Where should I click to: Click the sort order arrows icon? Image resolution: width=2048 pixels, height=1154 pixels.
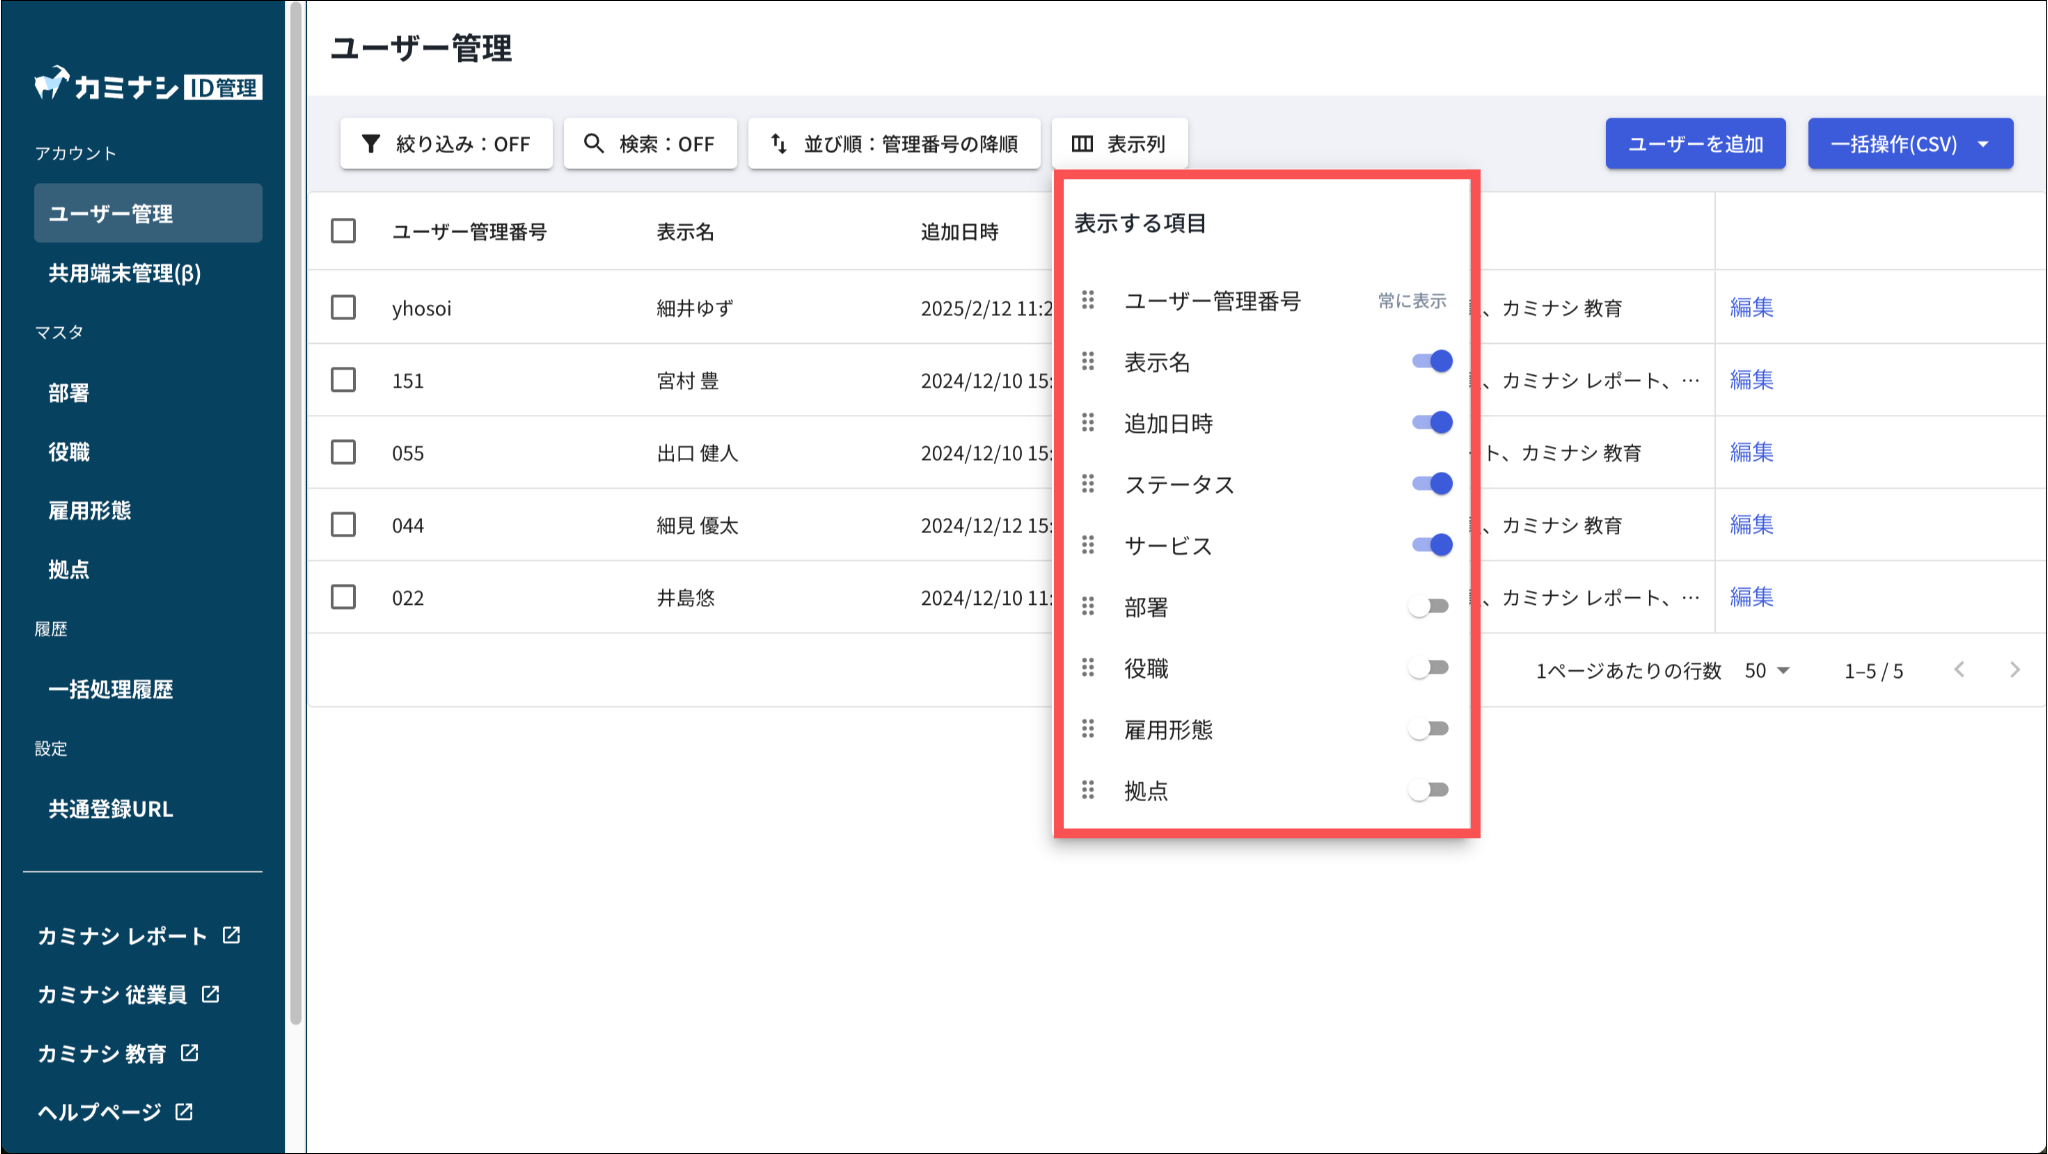click(779, 144)
